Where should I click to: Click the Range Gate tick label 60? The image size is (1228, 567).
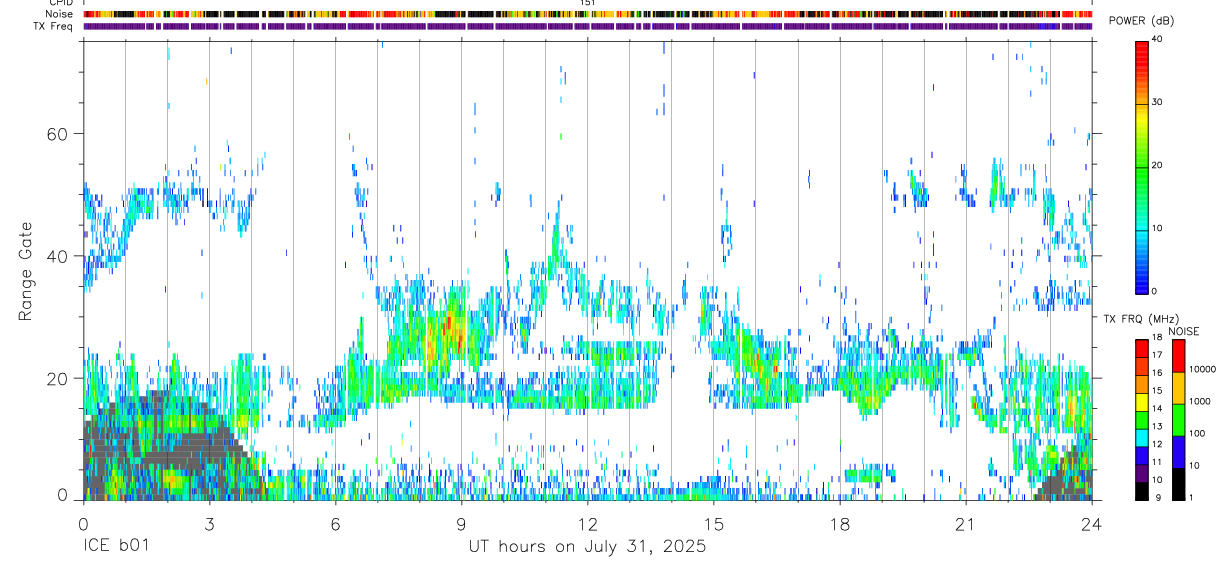(x=57, y=134)
